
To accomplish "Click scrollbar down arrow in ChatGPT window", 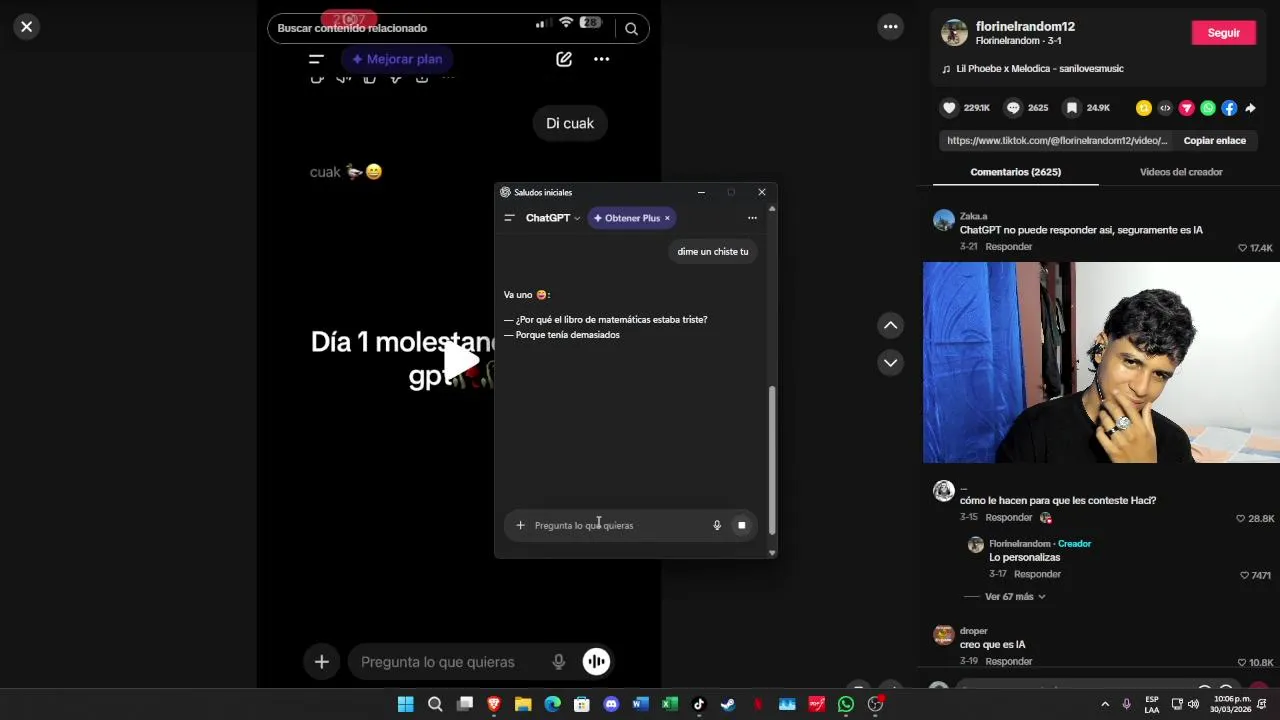I will coord(771,553).
